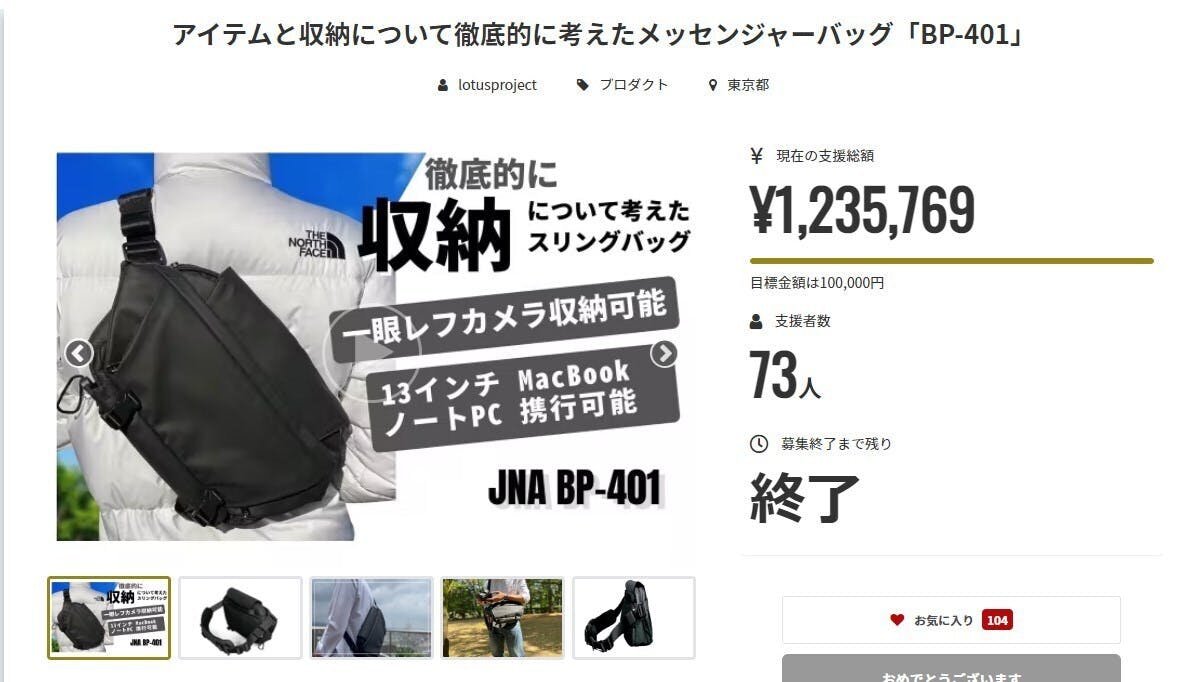Open the lotusproject profile link
1204x682 pixels.
tap(497, 85)
